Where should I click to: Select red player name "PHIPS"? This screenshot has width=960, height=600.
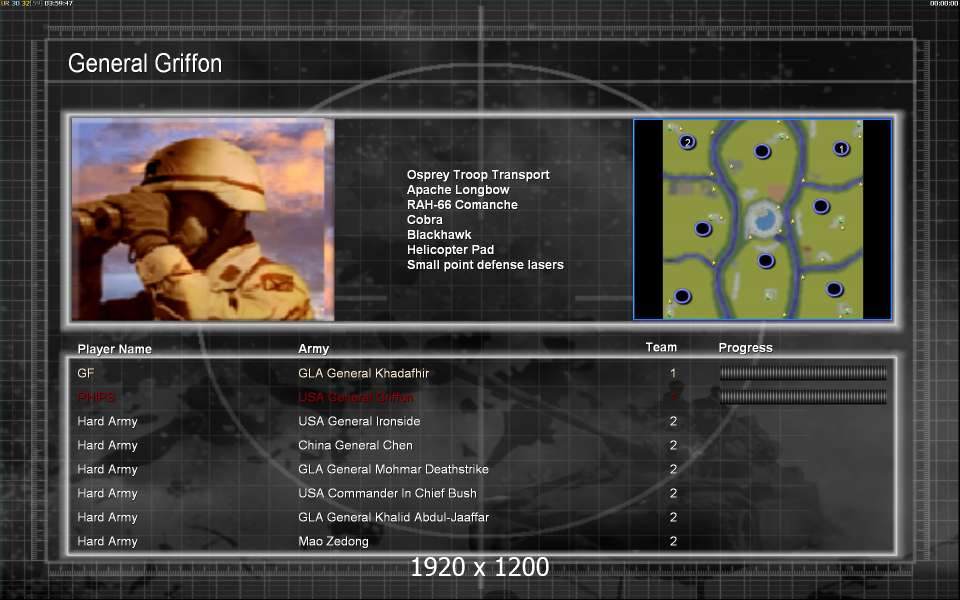point(96,397)
